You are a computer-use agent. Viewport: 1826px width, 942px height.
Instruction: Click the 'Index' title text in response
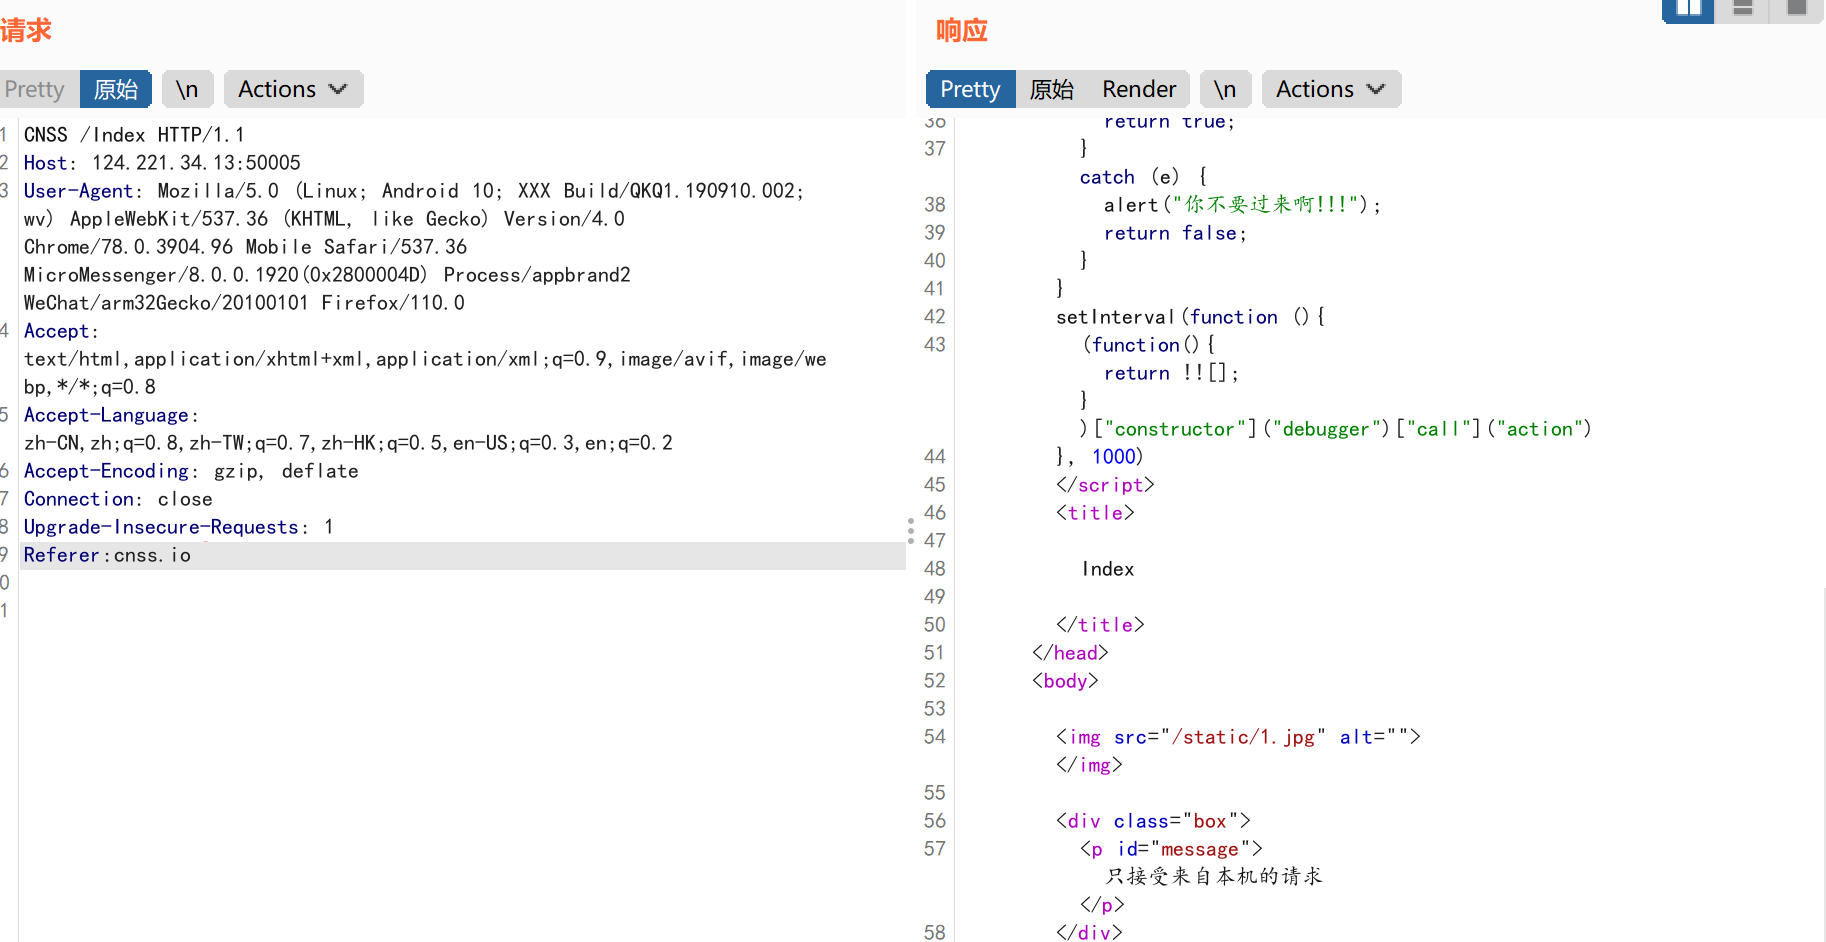[1108, 569]
